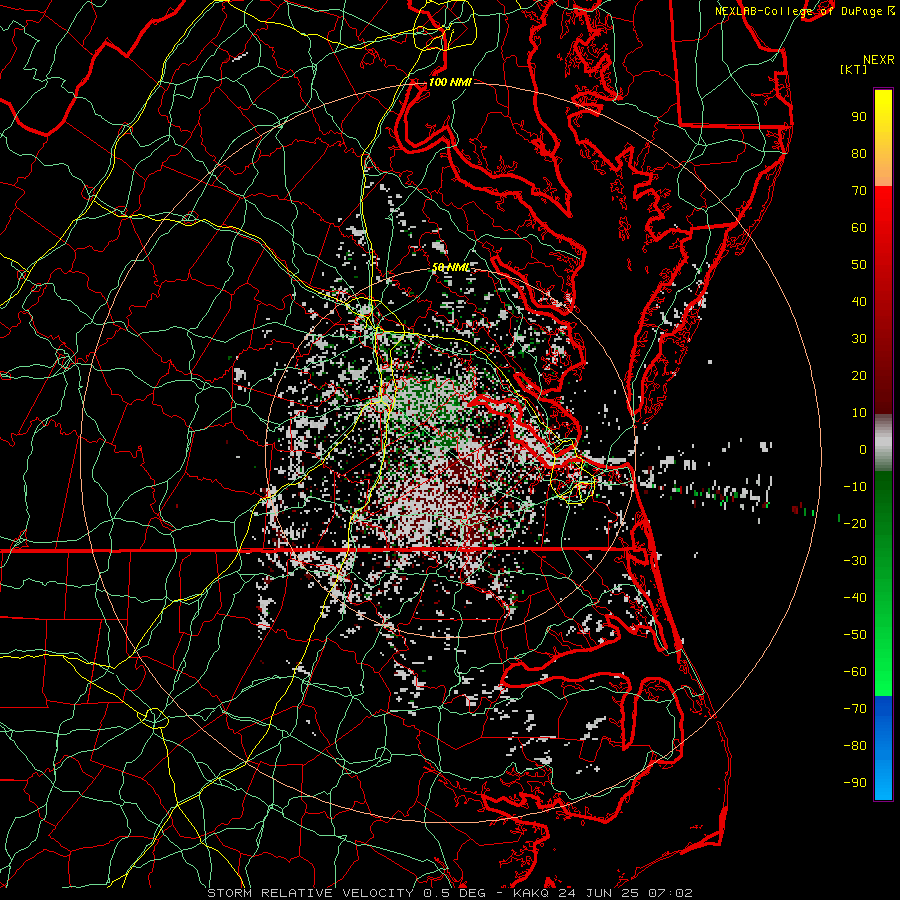Click the "40" value on the velocity scale

(859, 301)
